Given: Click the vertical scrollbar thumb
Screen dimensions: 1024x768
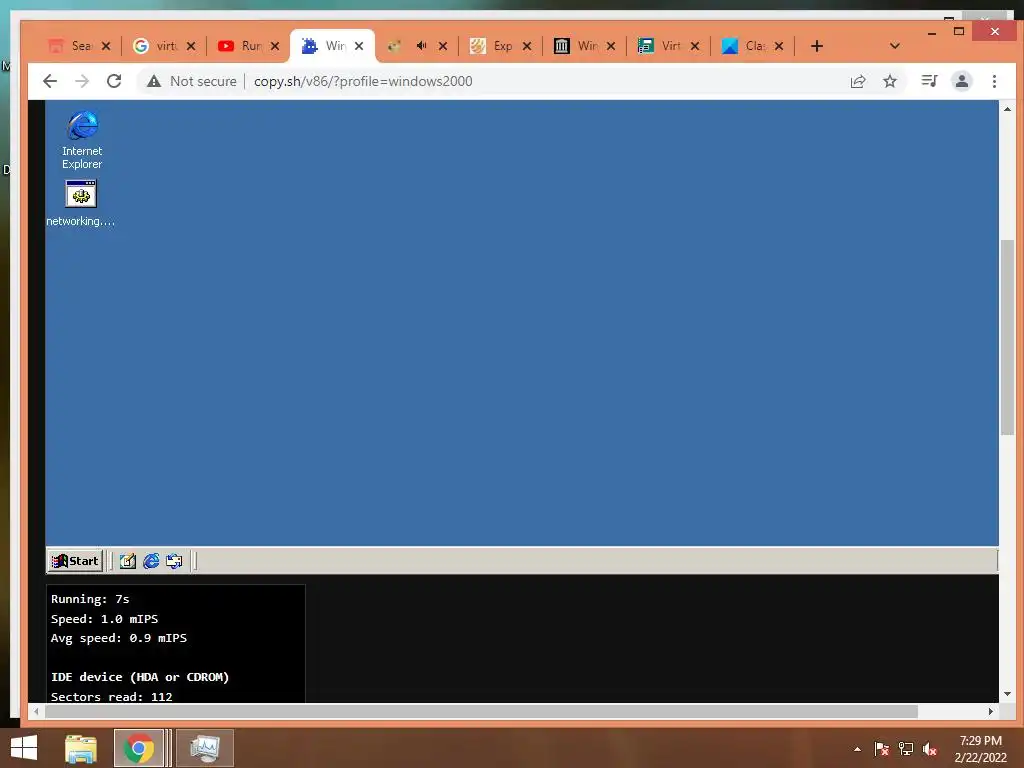Looking at the screenshot, I should 1007,337.
